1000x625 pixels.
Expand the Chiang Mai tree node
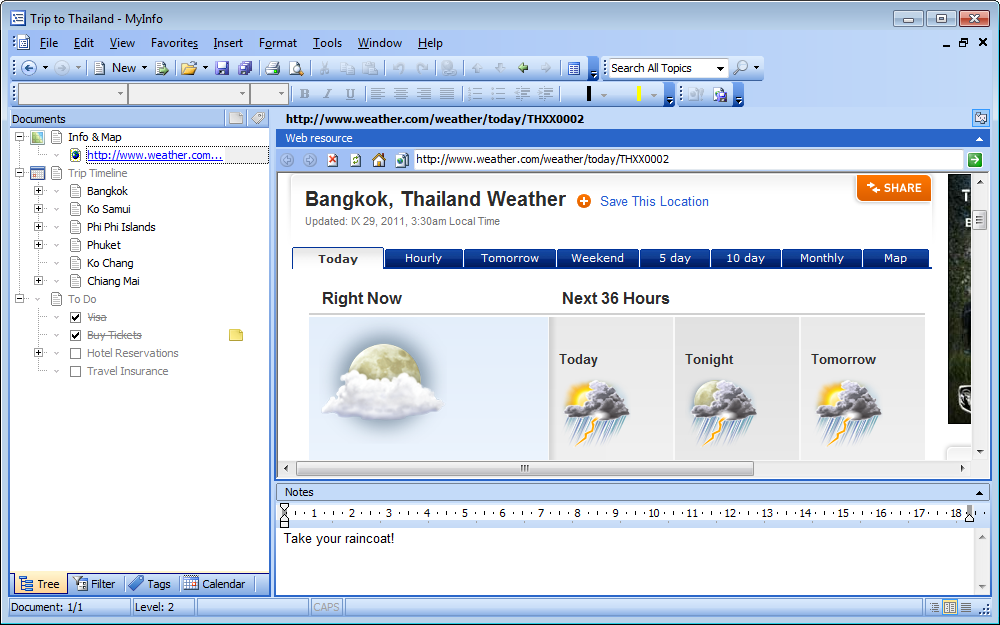click(x=38, y=281)
